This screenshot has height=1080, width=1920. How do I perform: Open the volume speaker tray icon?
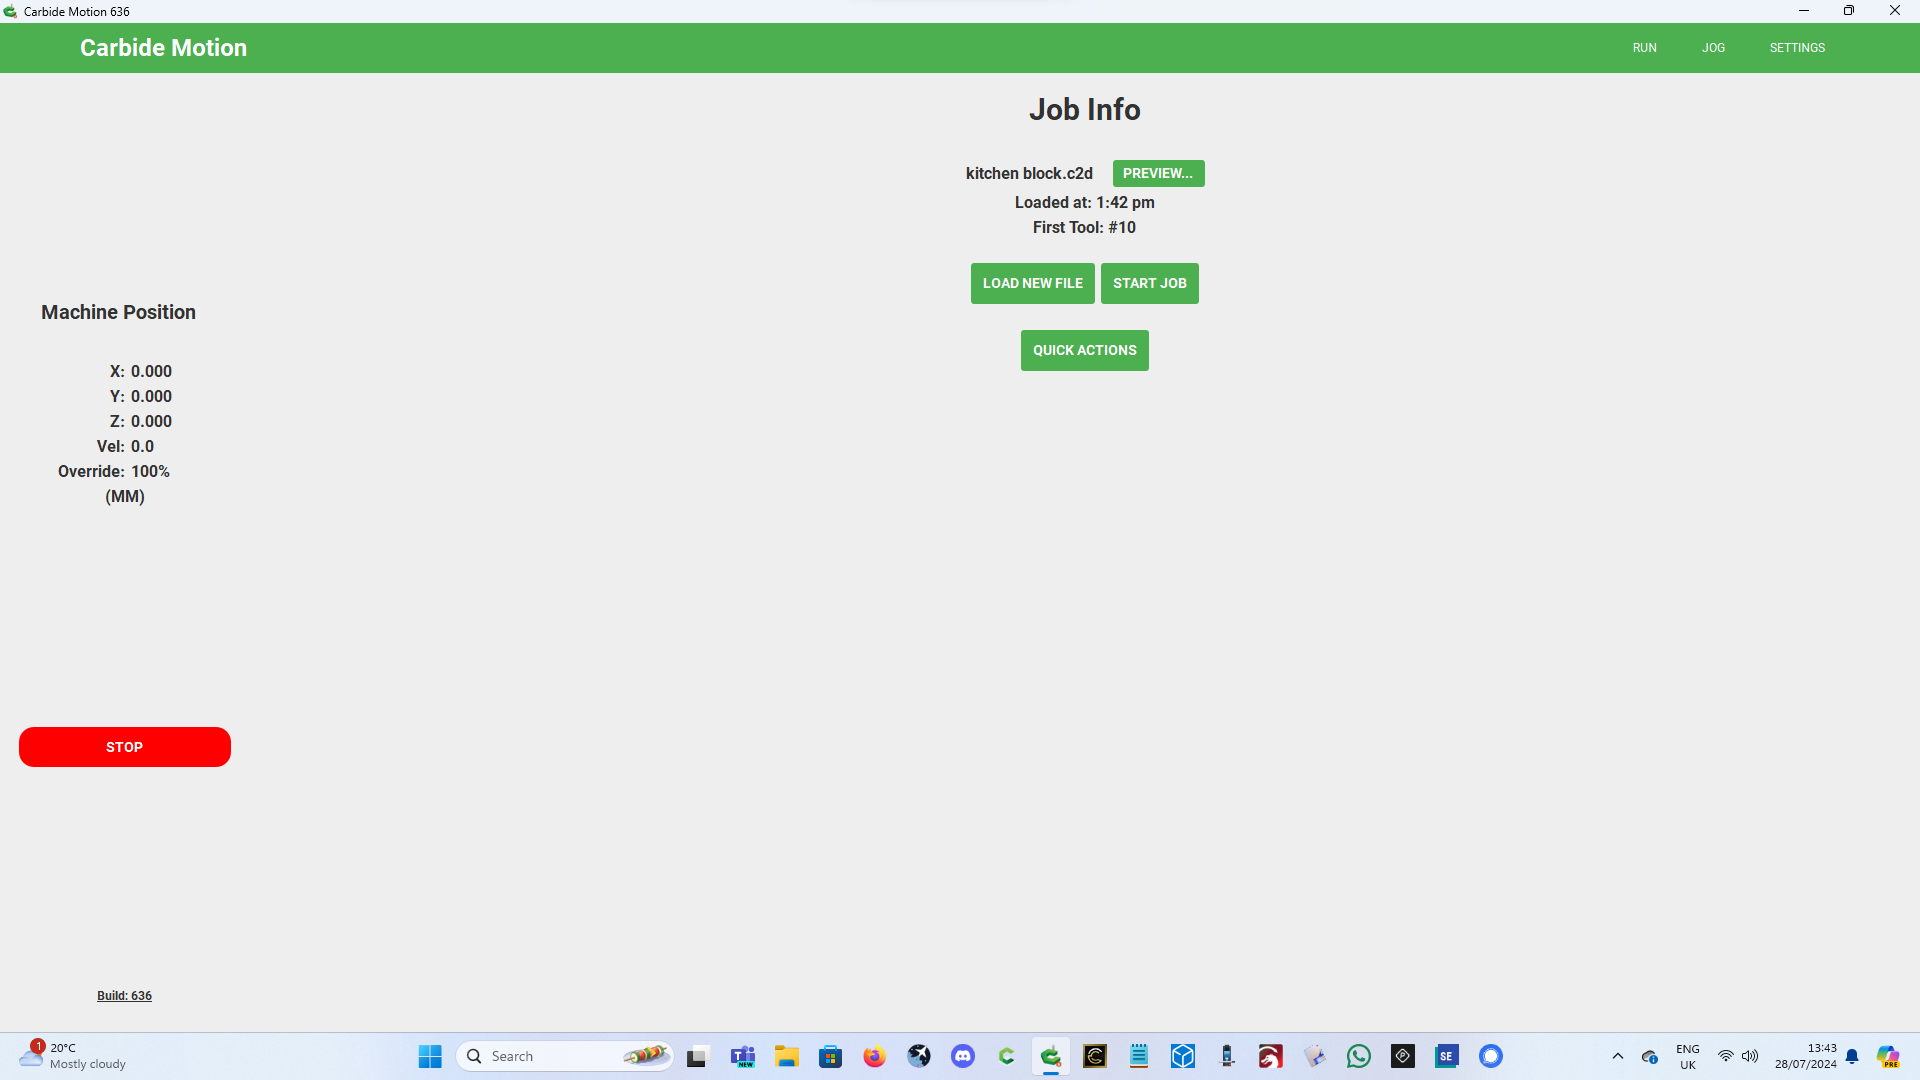1750,1056
